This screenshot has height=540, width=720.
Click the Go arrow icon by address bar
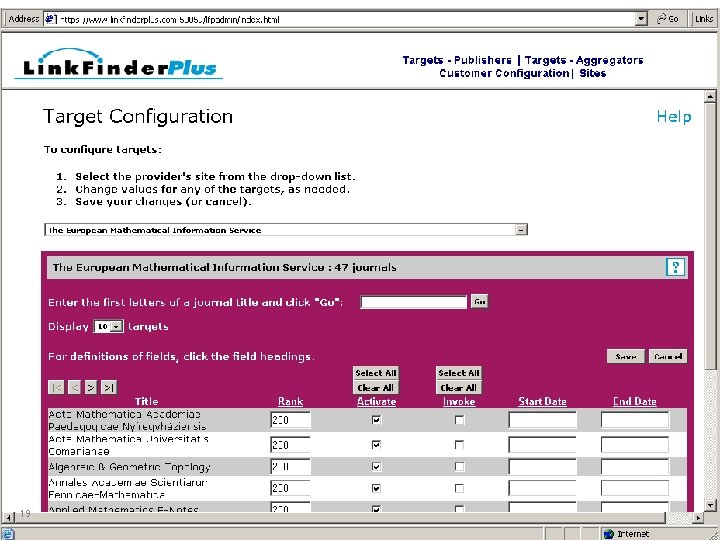668,19
